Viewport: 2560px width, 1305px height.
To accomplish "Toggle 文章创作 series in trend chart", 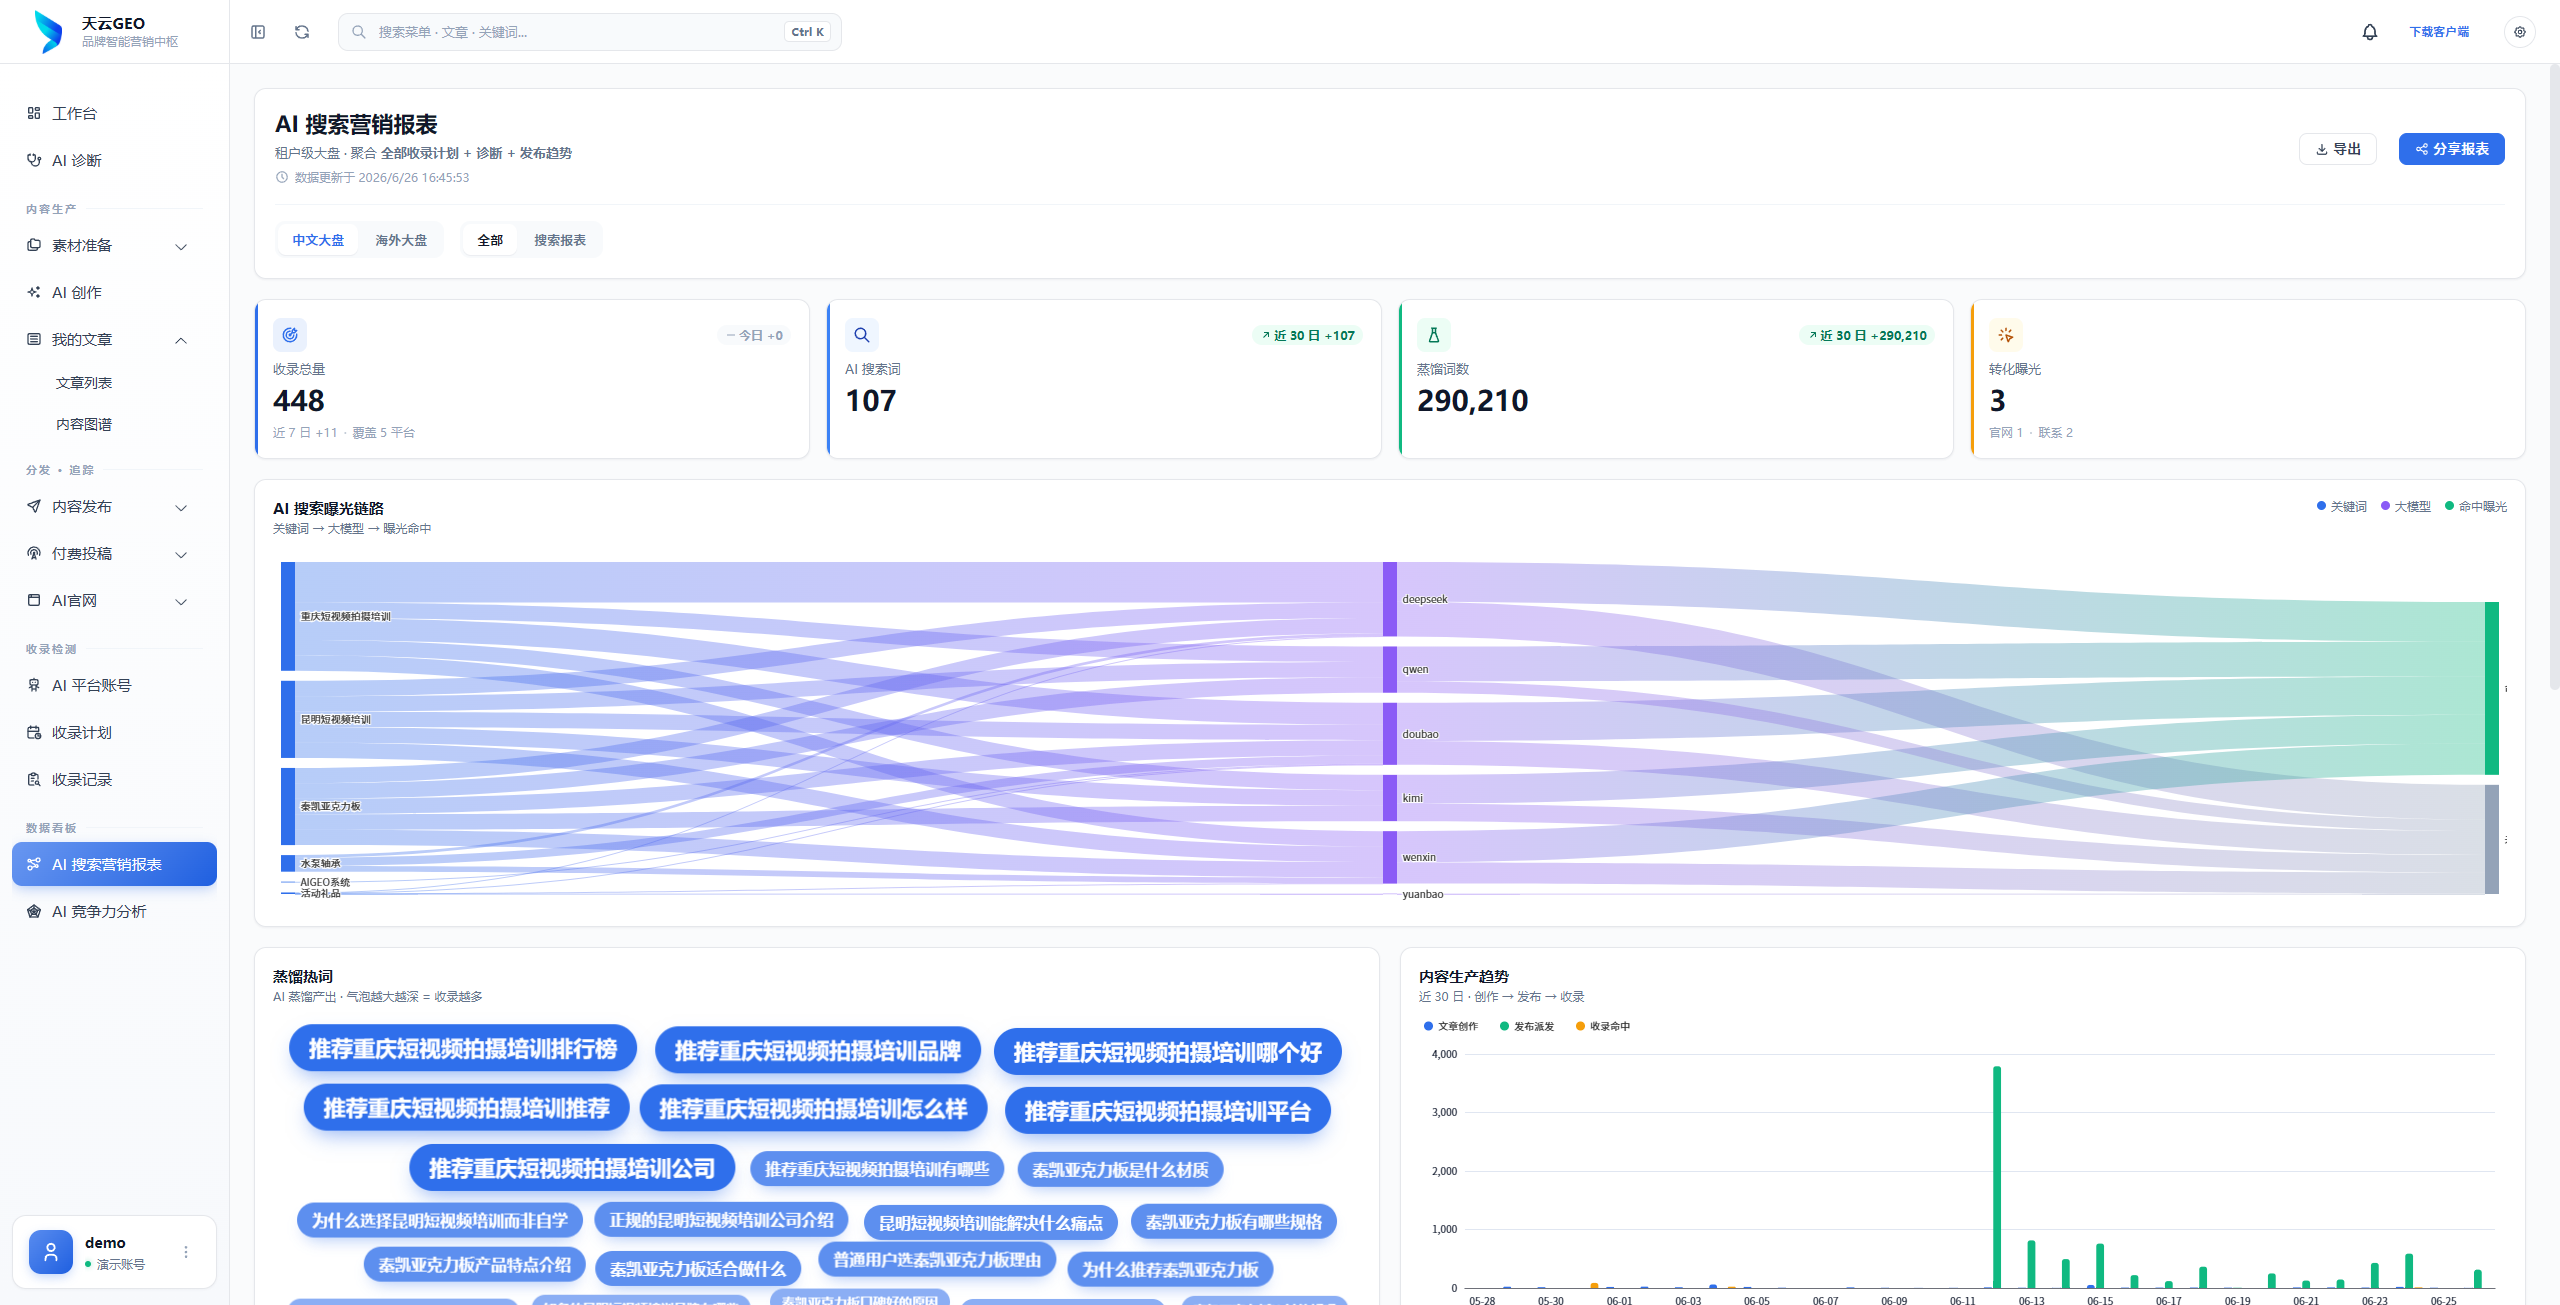I will coord(1450,1026).
